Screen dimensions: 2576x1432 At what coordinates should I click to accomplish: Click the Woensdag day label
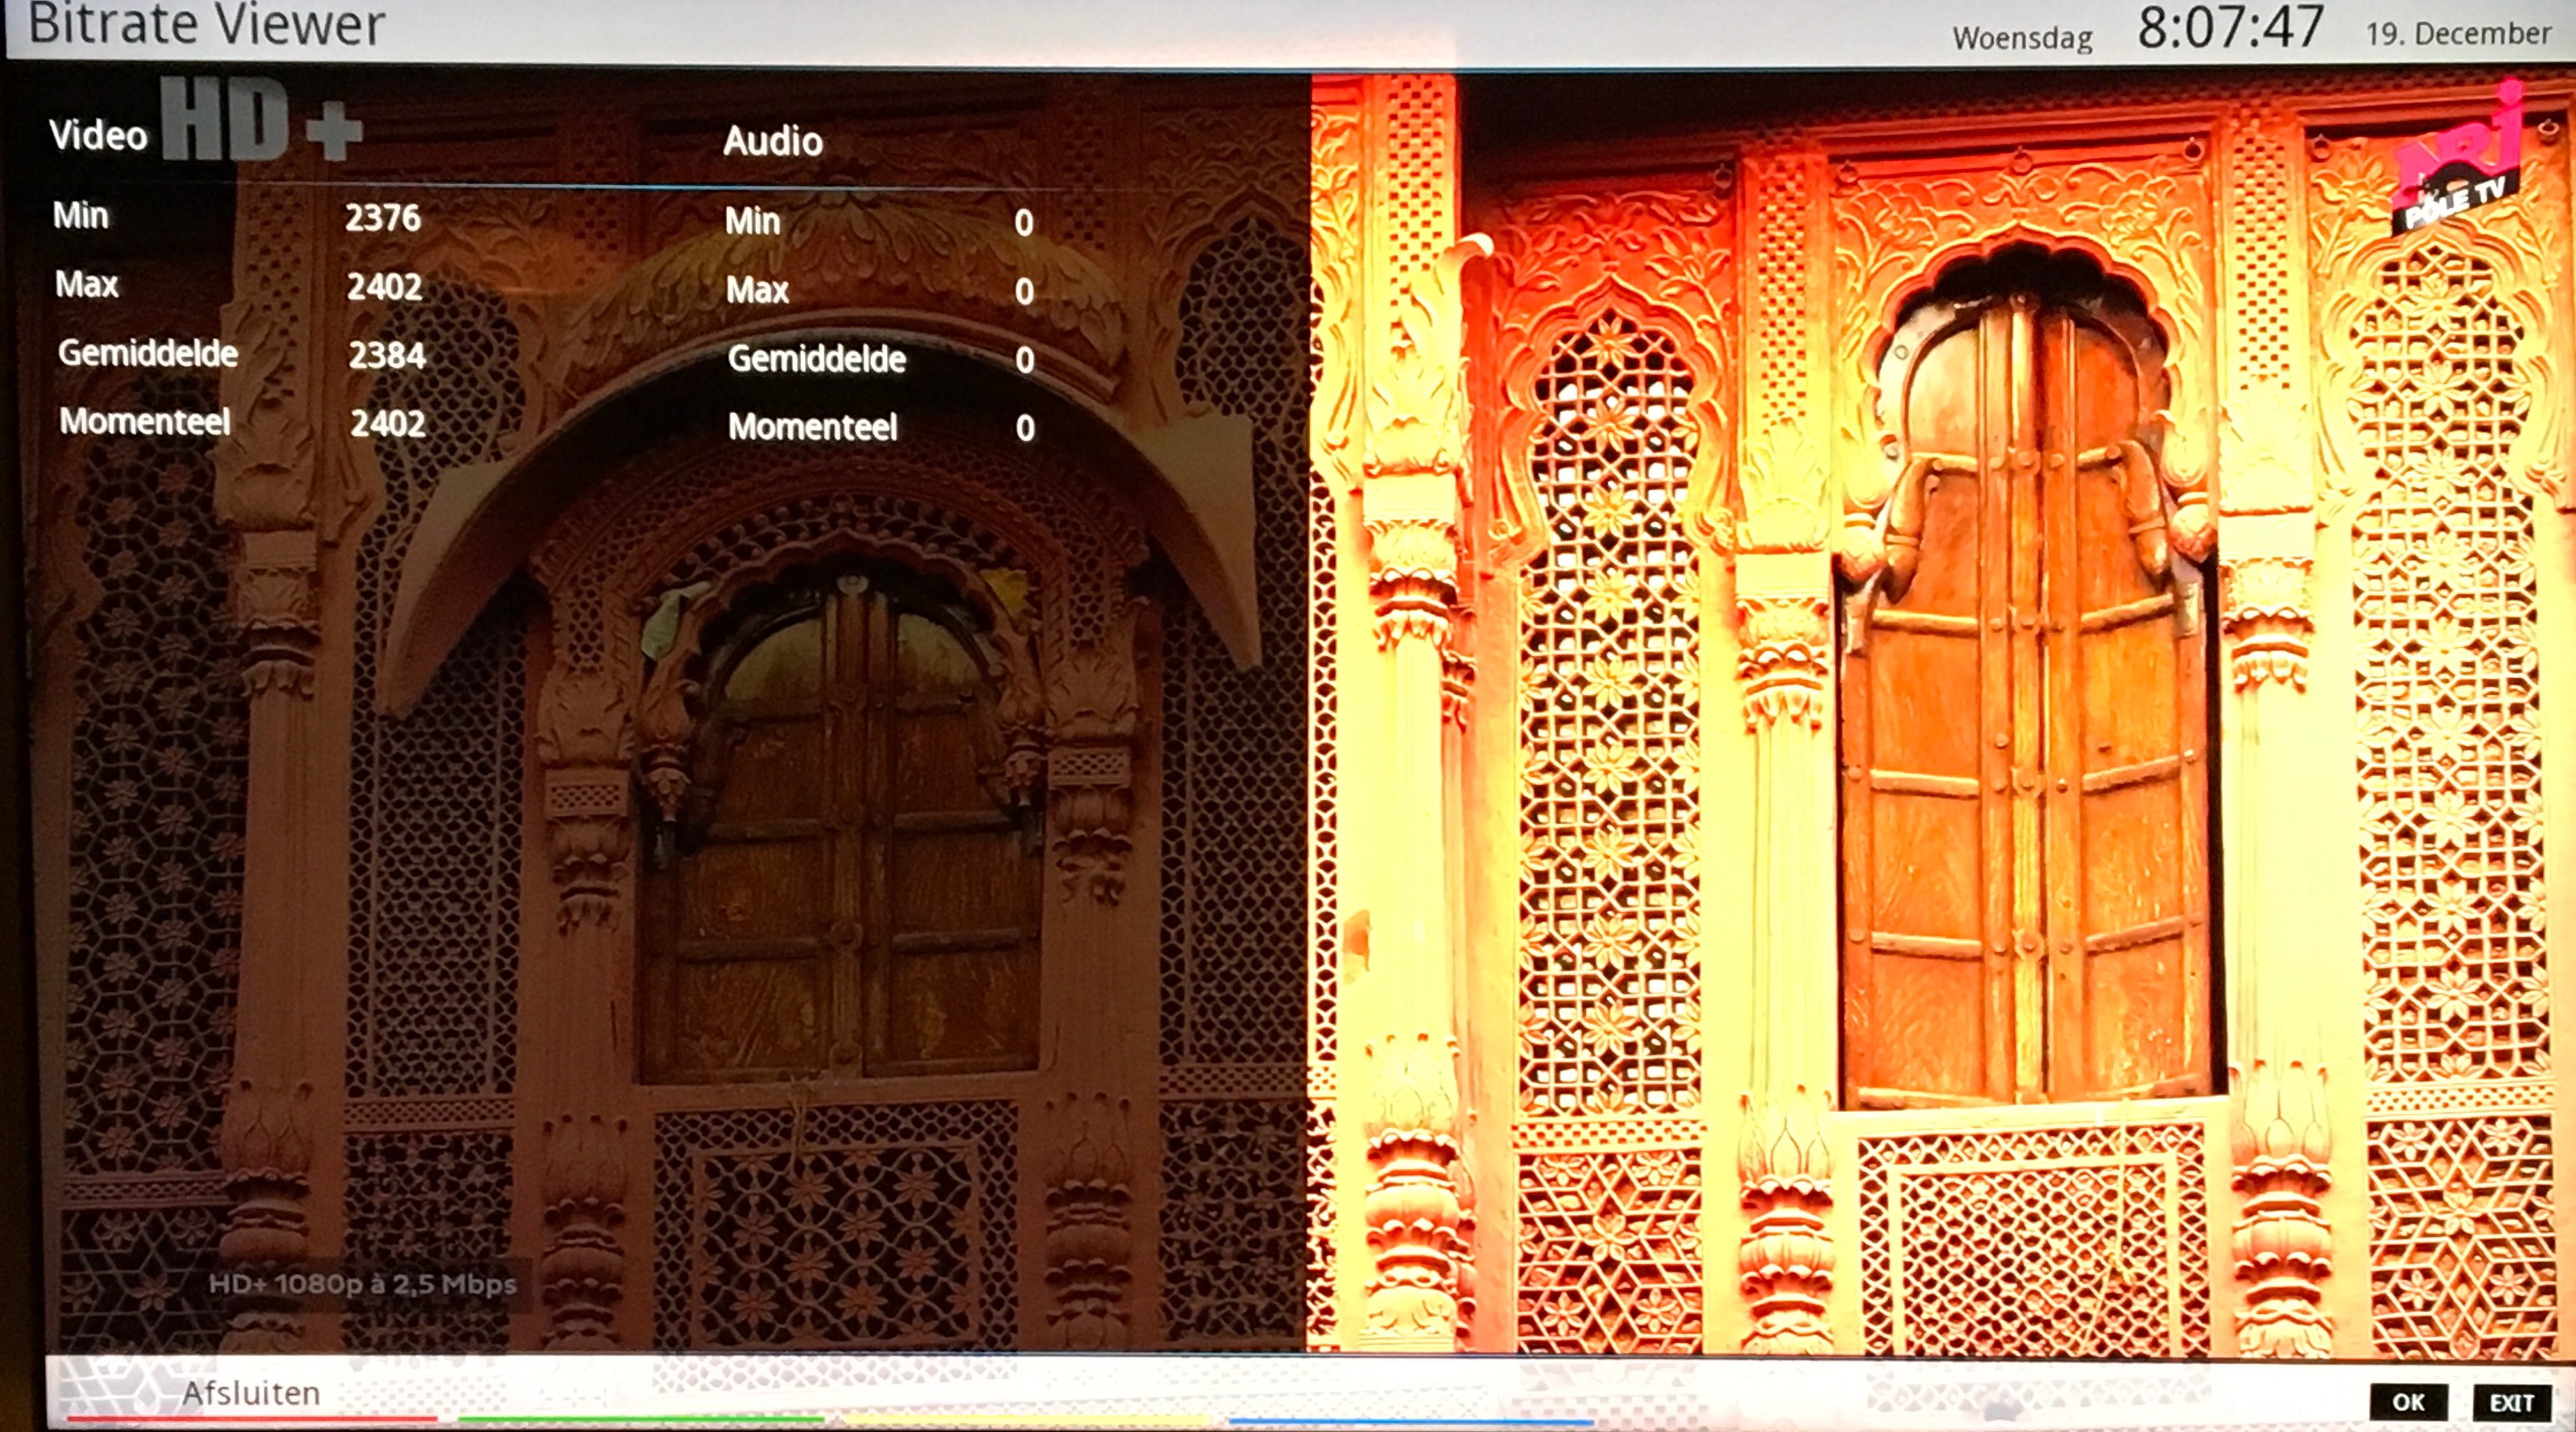[2022, 38]
